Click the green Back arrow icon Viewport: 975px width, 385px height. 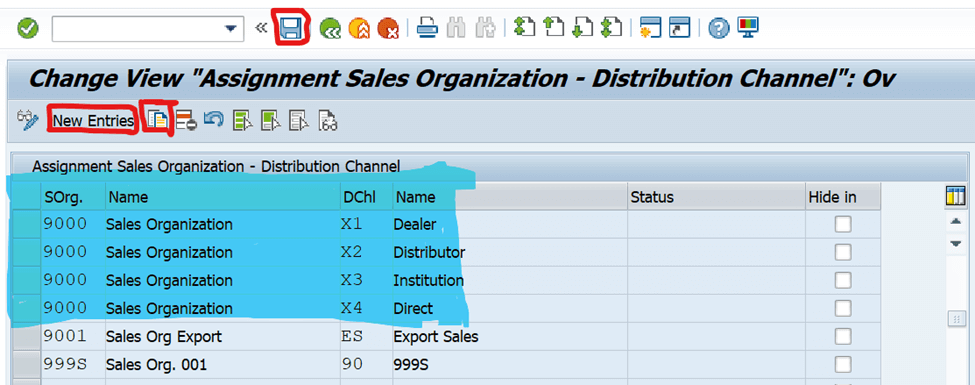tap(330, 28)
